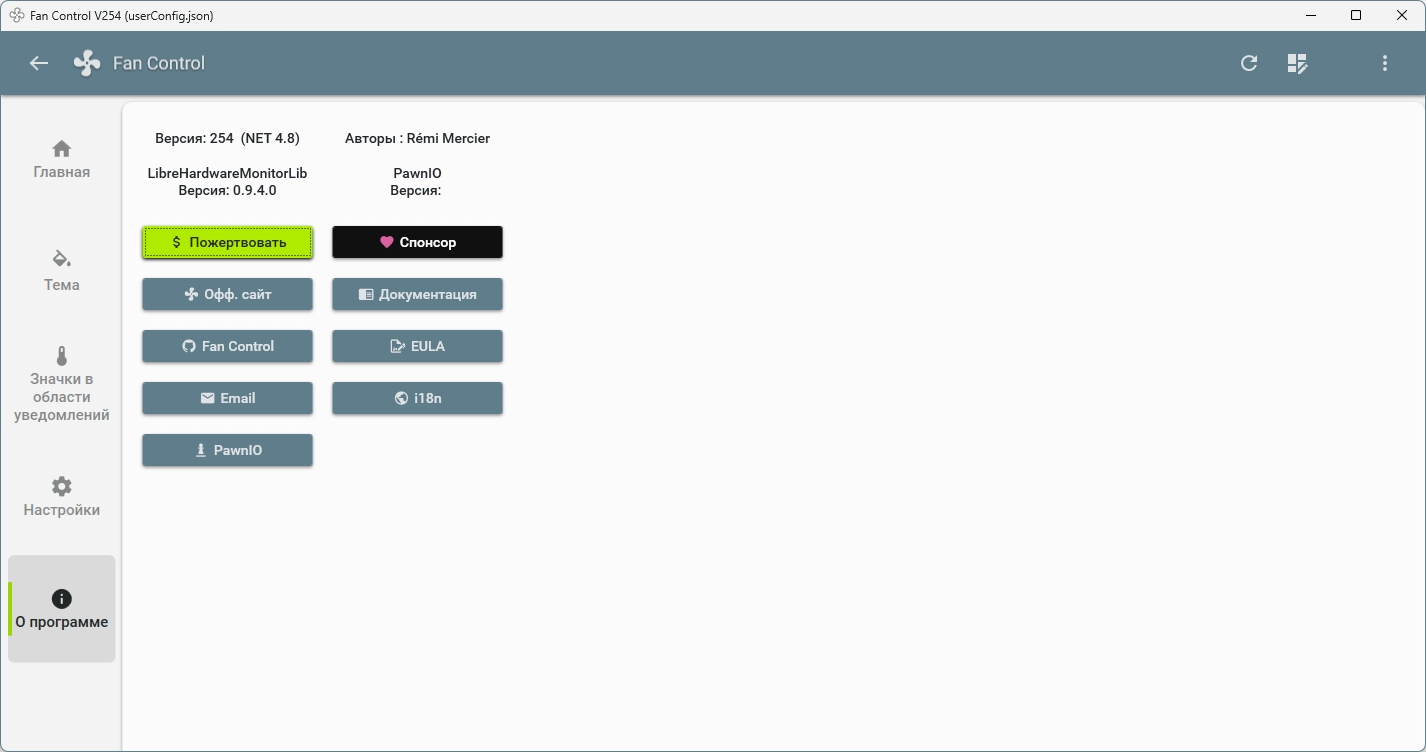Click the 'LibreHardwareMonitorLib' label
This screenshot has width=1426, height=752.
[x=227, y=173]
